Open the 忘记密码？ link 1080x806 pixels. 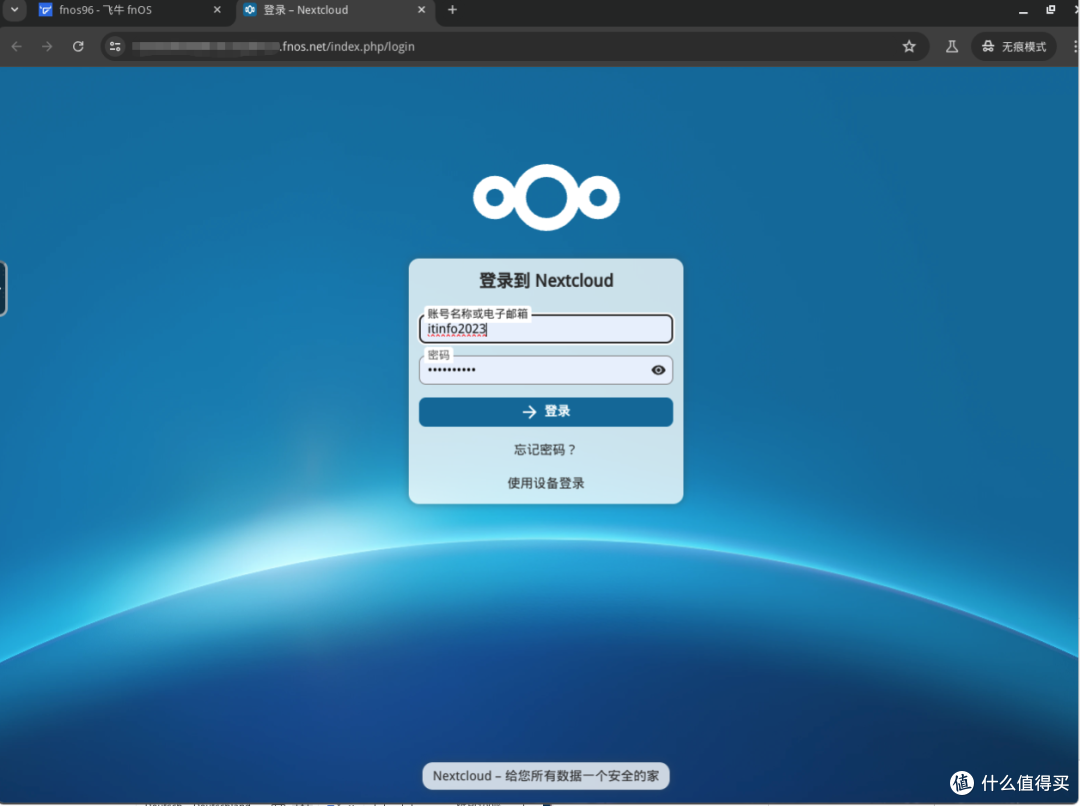tap(546, 450)
